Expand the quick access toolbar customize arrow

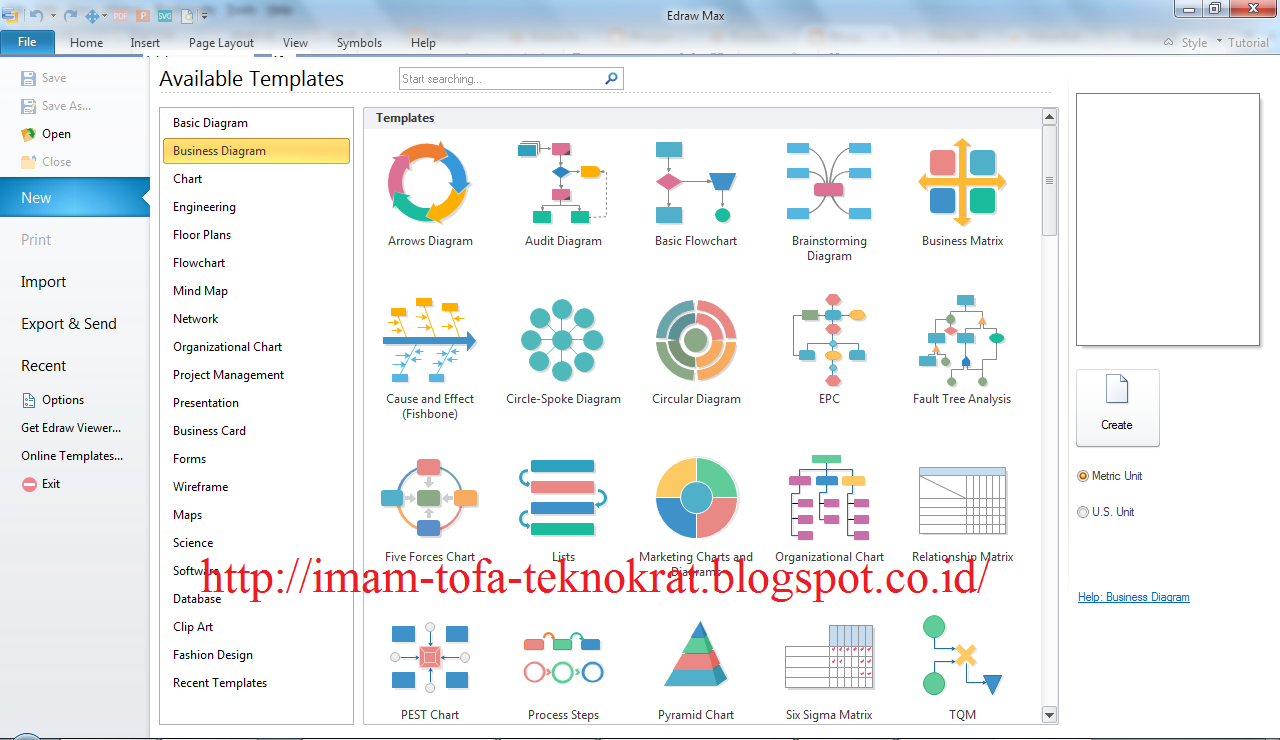(204, 16)
